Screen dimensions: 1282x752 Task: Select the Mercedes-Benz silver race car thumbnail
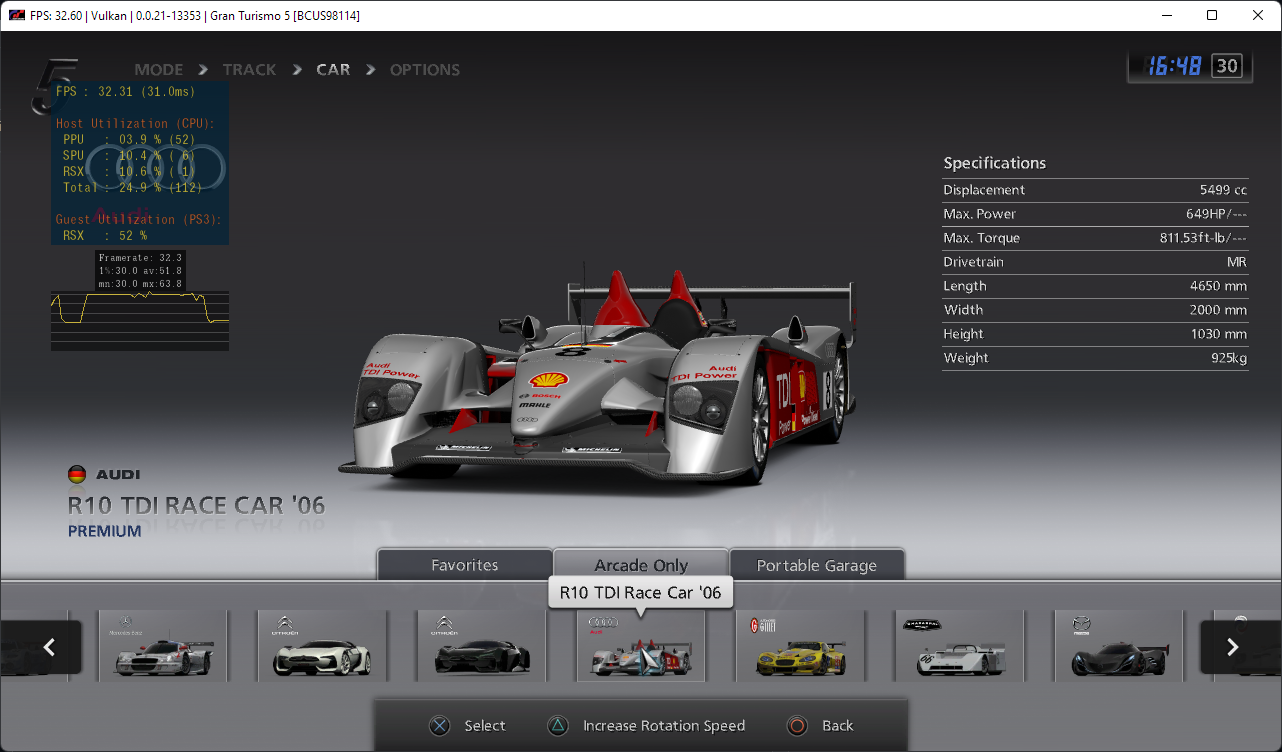[163, 646]
